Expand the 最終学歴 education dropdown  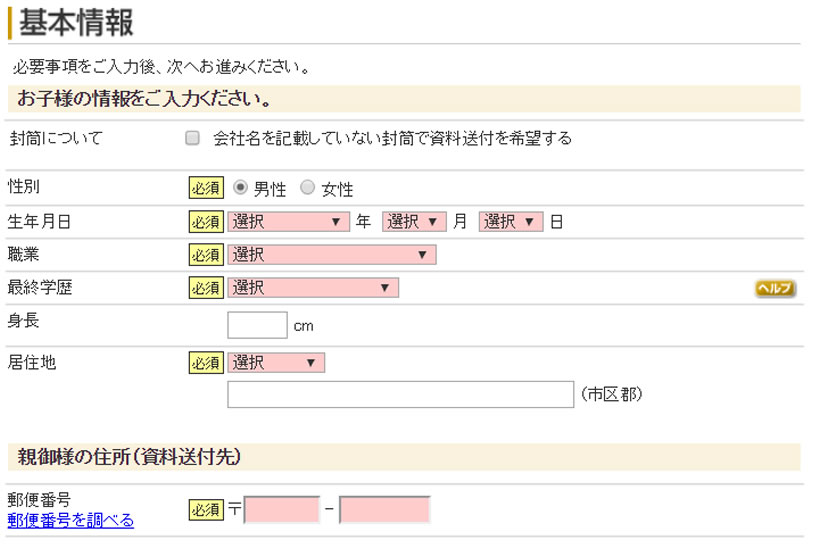point(312,288)
